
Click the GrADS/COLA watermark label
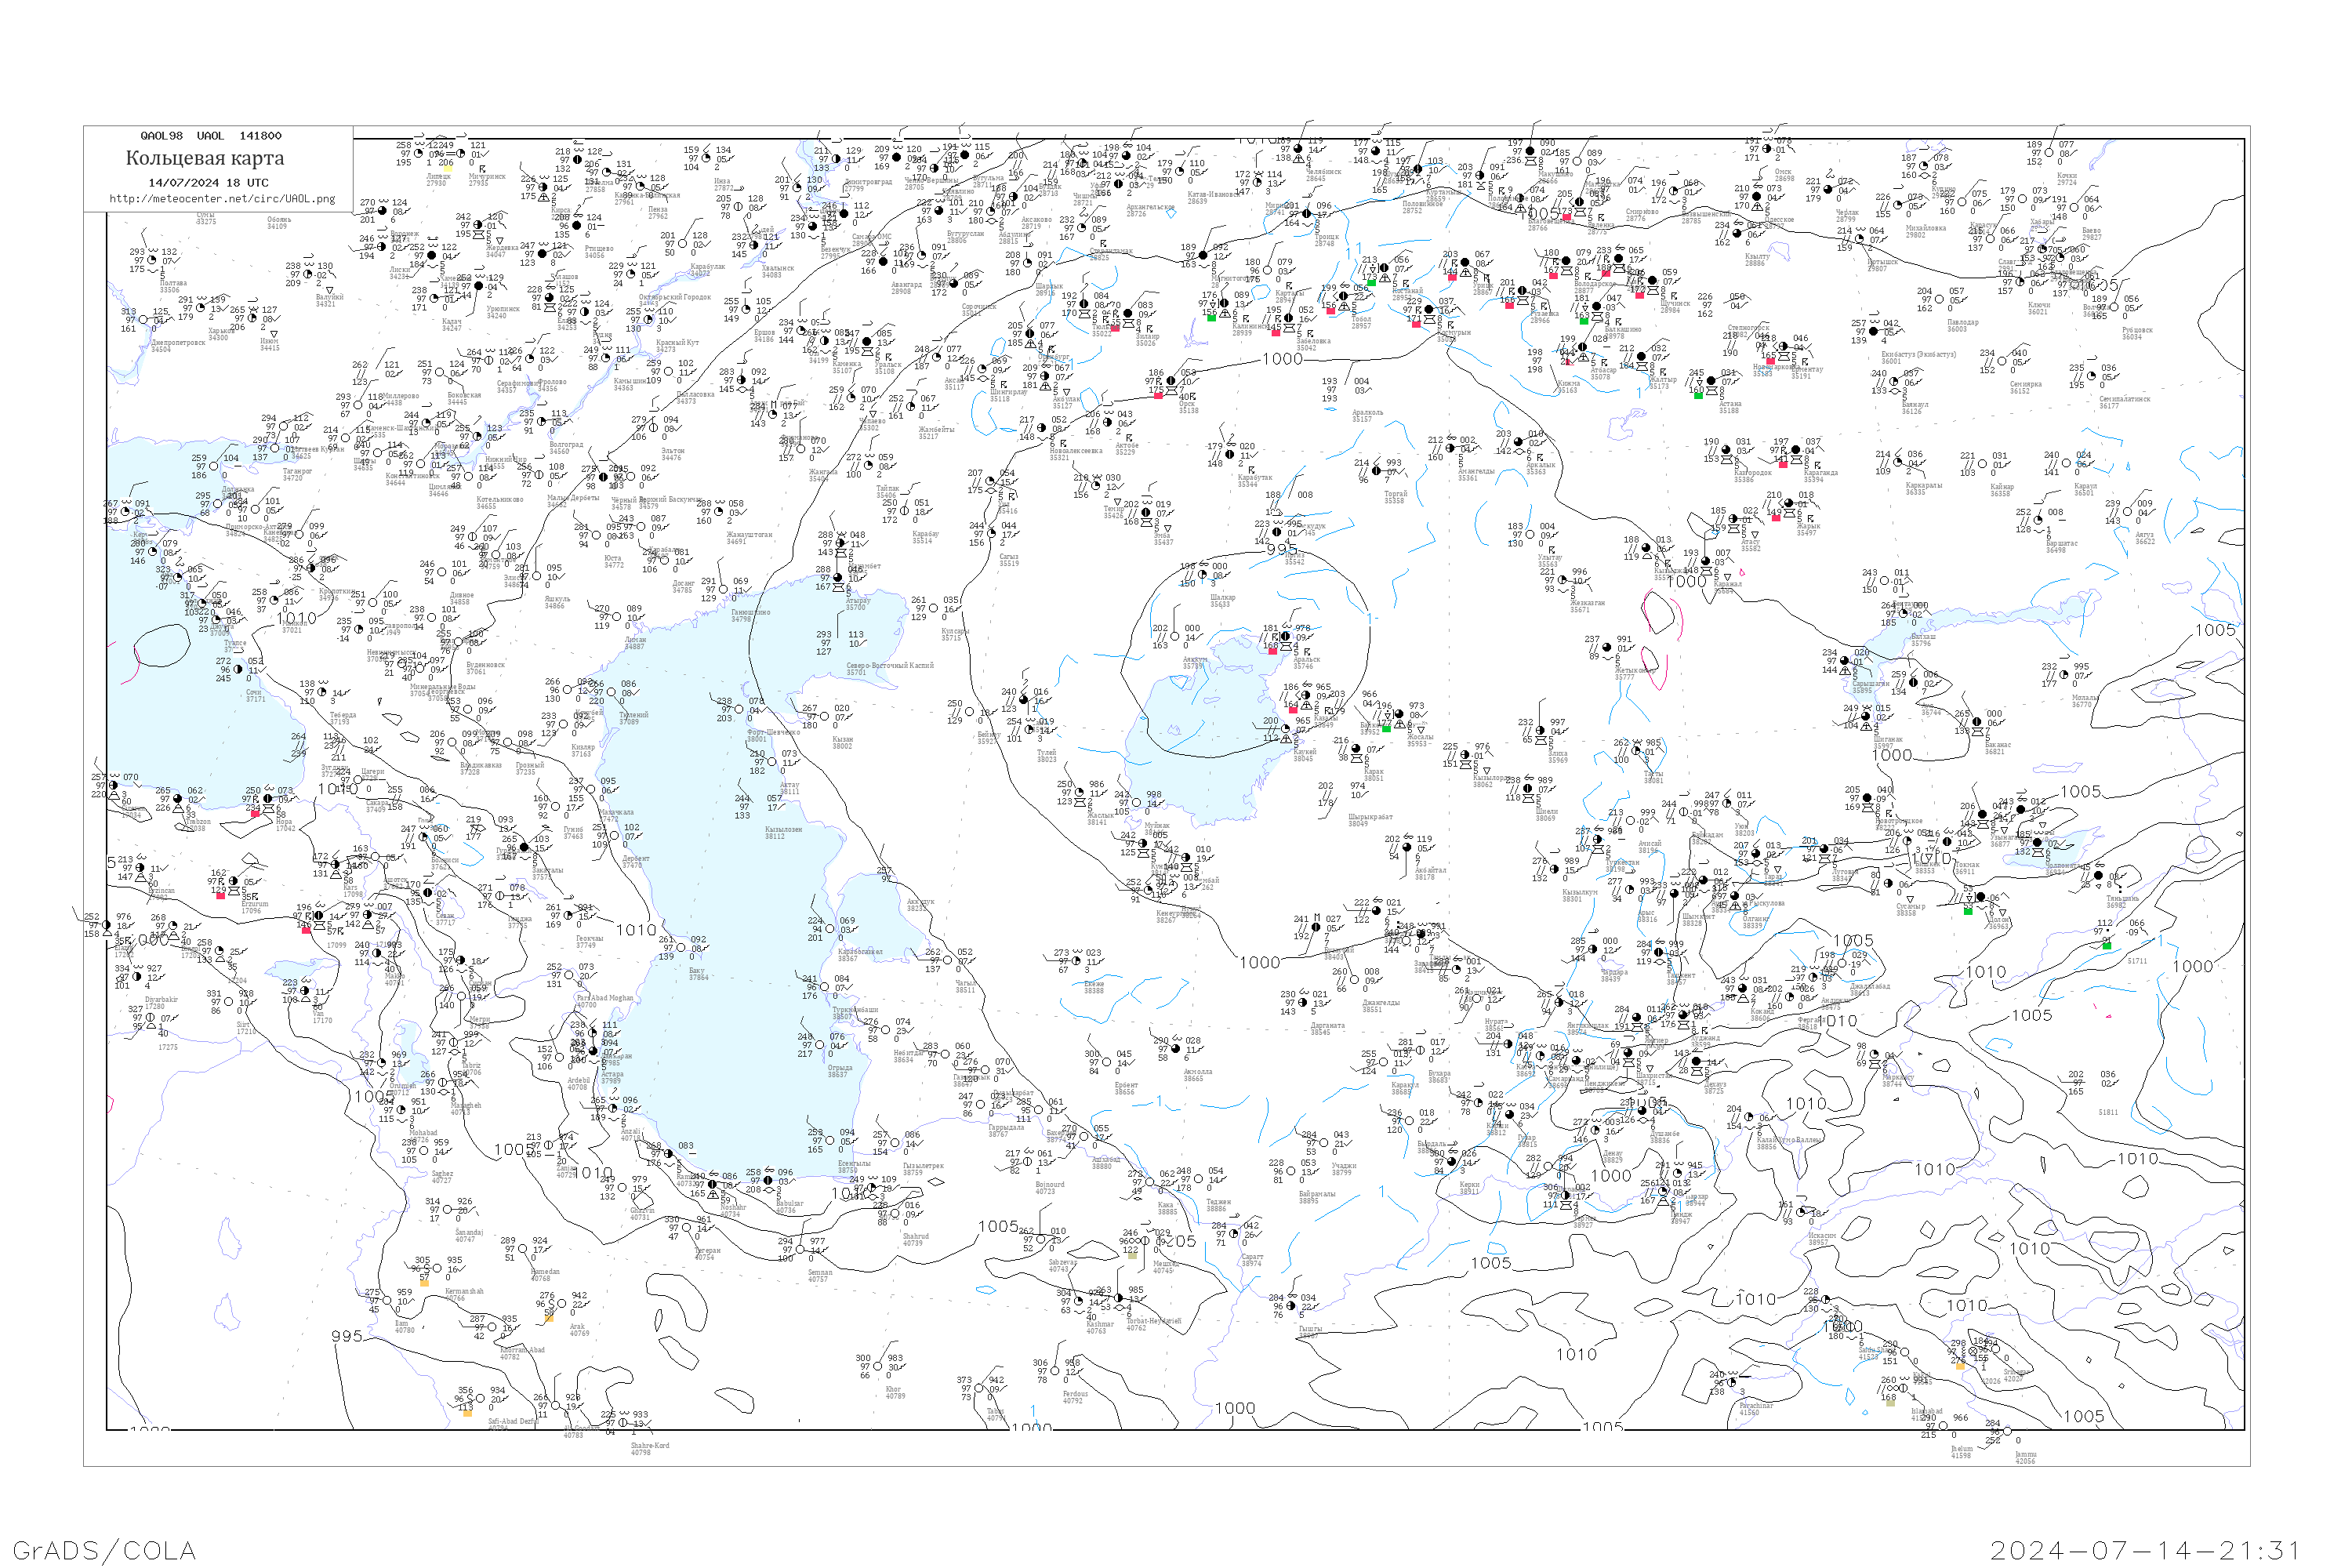[x=104, y=1550]
